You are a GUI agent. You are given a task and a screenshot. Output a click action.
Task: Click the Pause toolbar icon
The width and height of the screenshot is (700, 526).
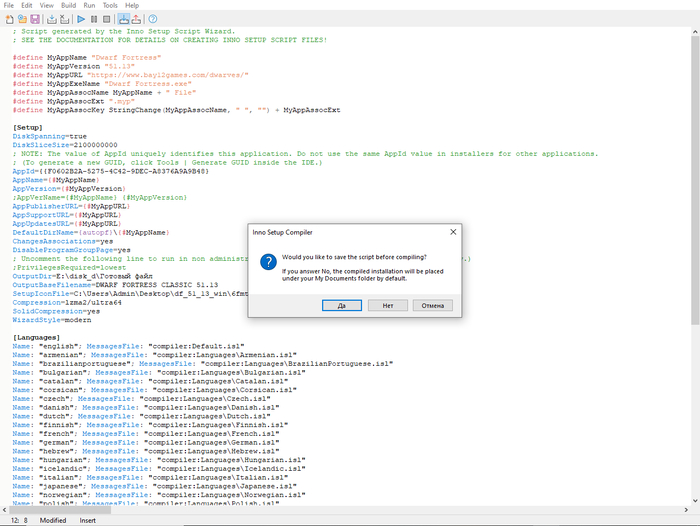tap(94, 19)
